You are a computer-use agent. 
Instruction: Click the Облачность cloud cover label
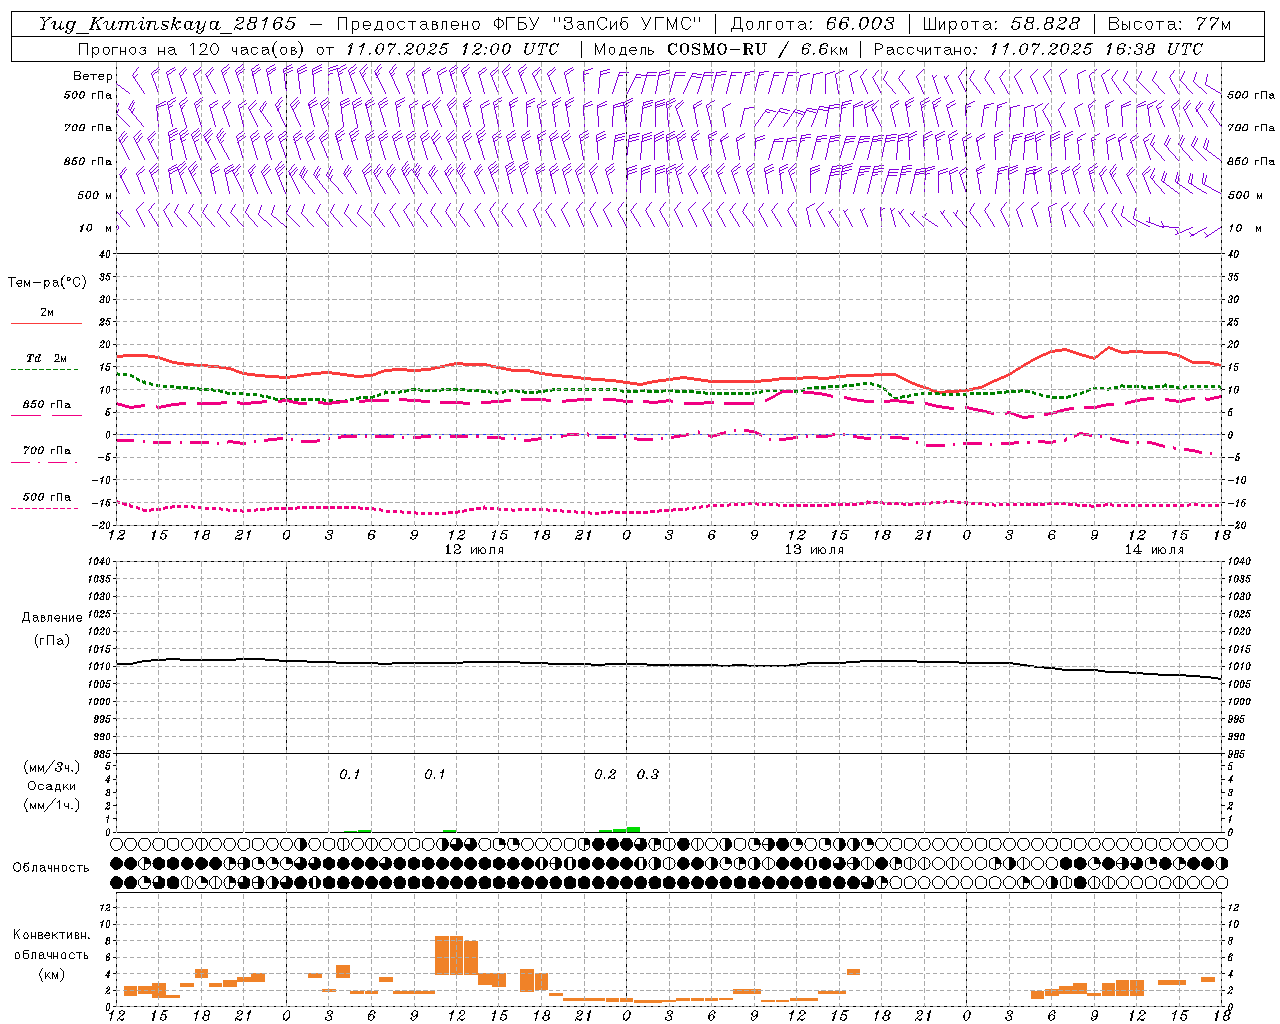point(51,867)
